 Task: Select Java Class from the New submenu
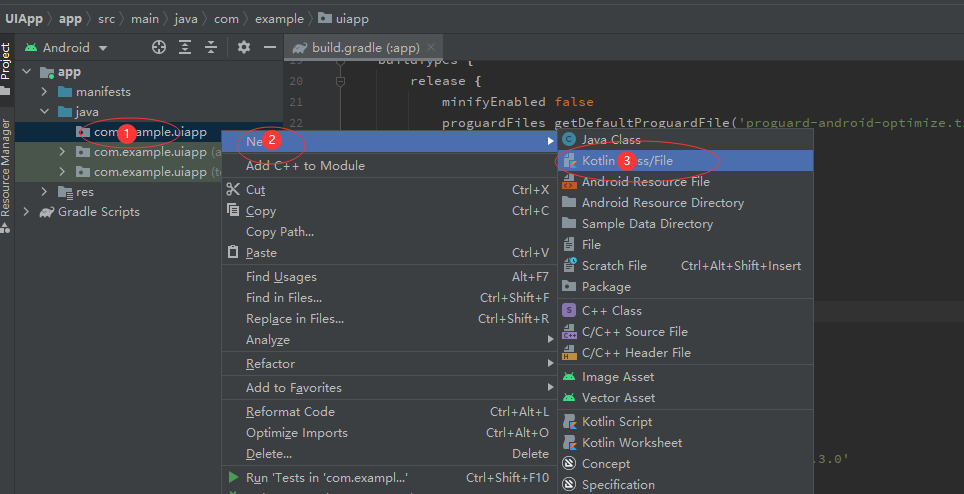click(611, 140)
